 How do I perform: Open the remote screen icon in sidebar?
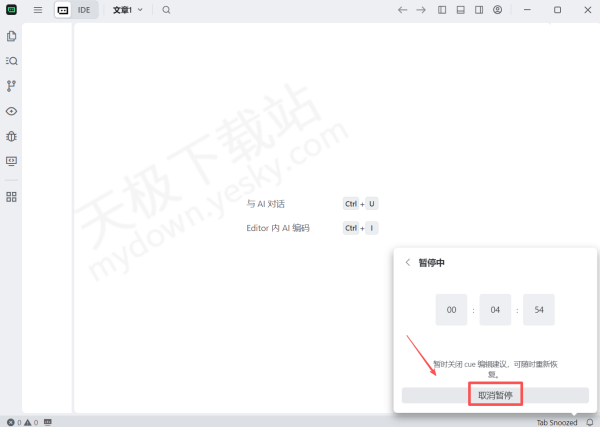(12, 160)
